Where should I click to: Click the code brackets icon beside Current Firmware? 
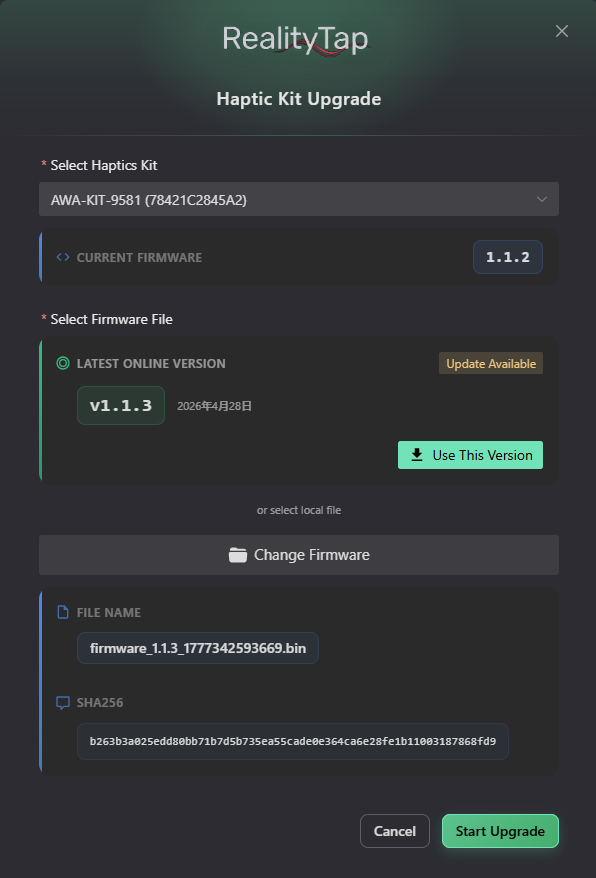pyautogui.click(x=63, y=258)
